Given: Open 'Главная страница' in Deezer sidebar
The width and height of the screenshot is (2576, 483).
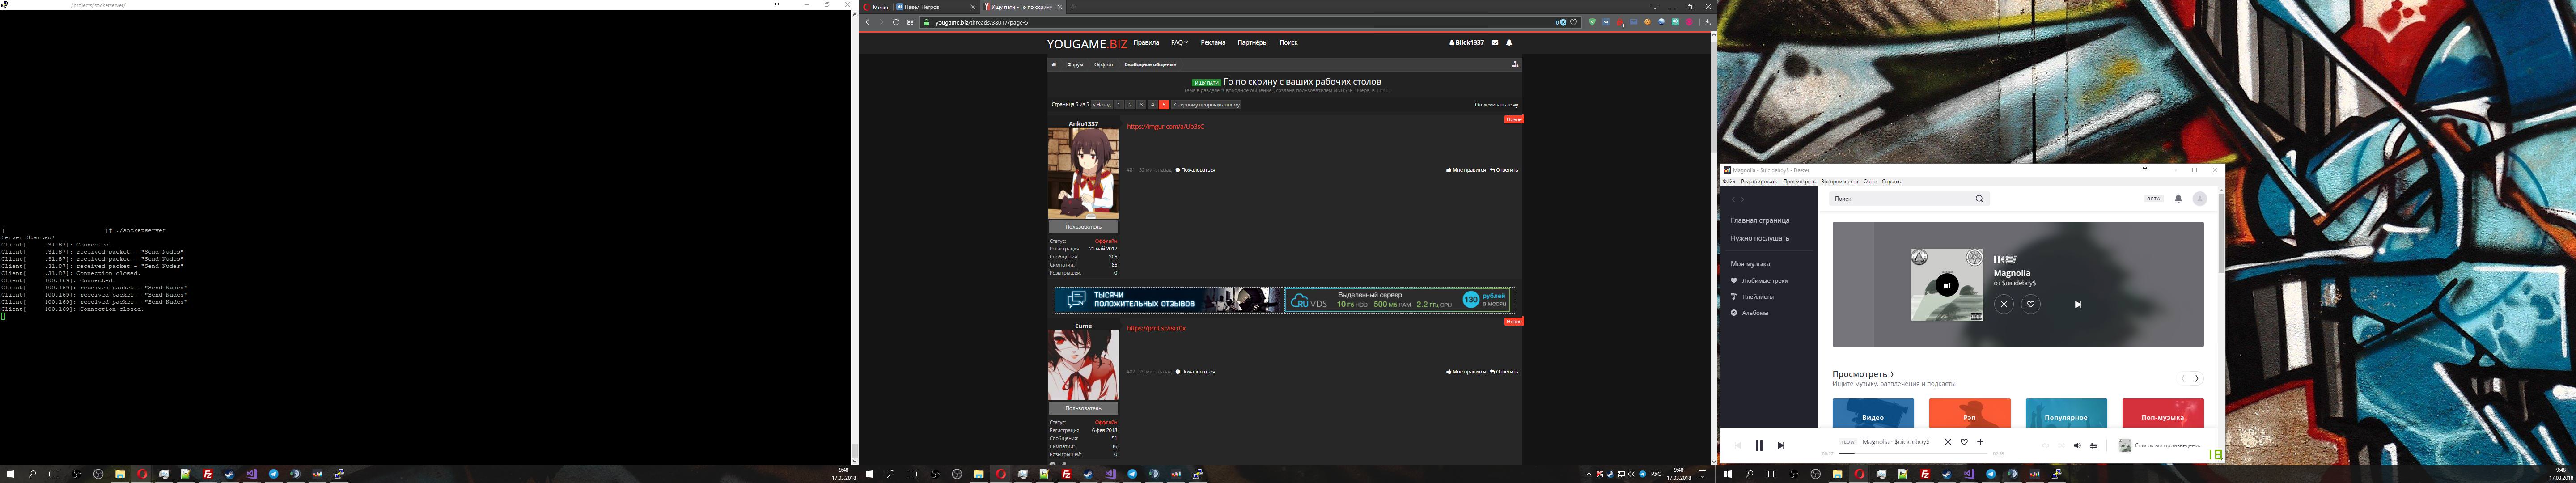Looking at the screenshot, I should [1760, 220].
